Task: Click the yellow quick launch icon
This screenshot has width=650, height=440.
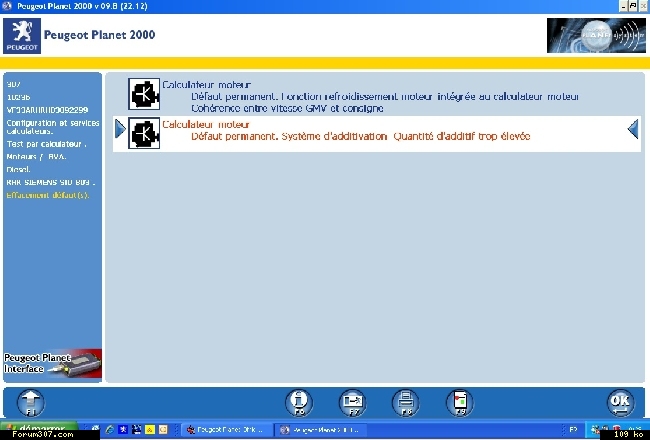Action: [150, 430]
